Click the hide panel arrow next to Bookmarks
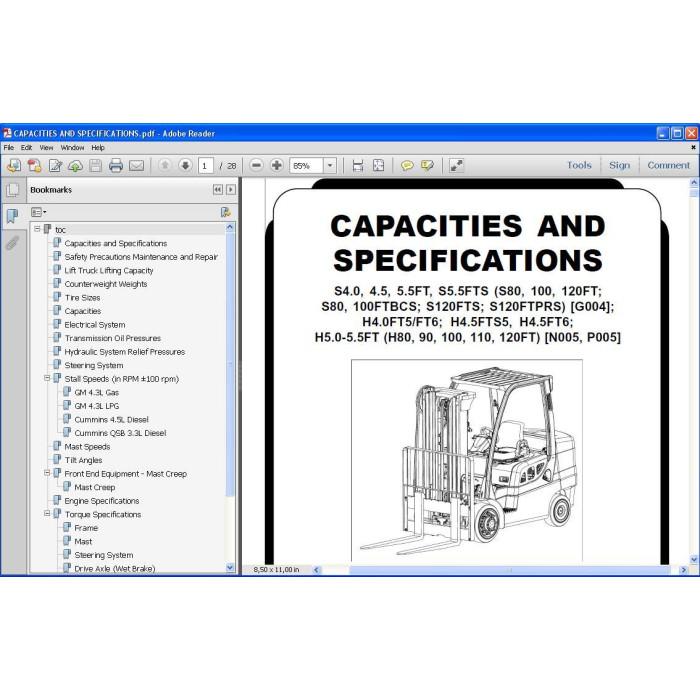 [x=231, y=190]
